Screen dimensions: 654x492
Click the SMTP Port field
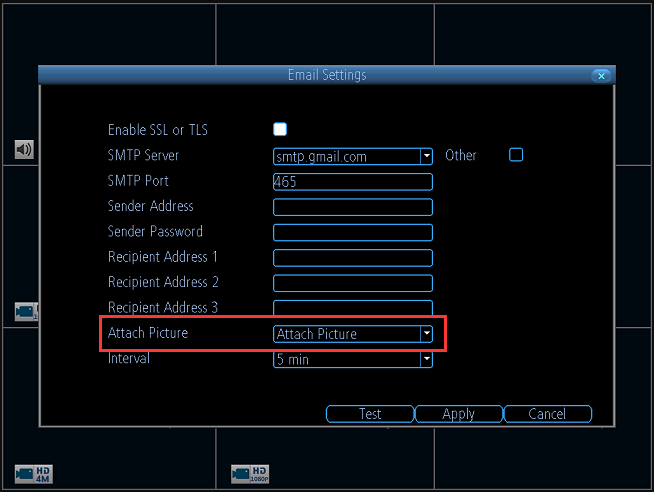pos(353,182)
